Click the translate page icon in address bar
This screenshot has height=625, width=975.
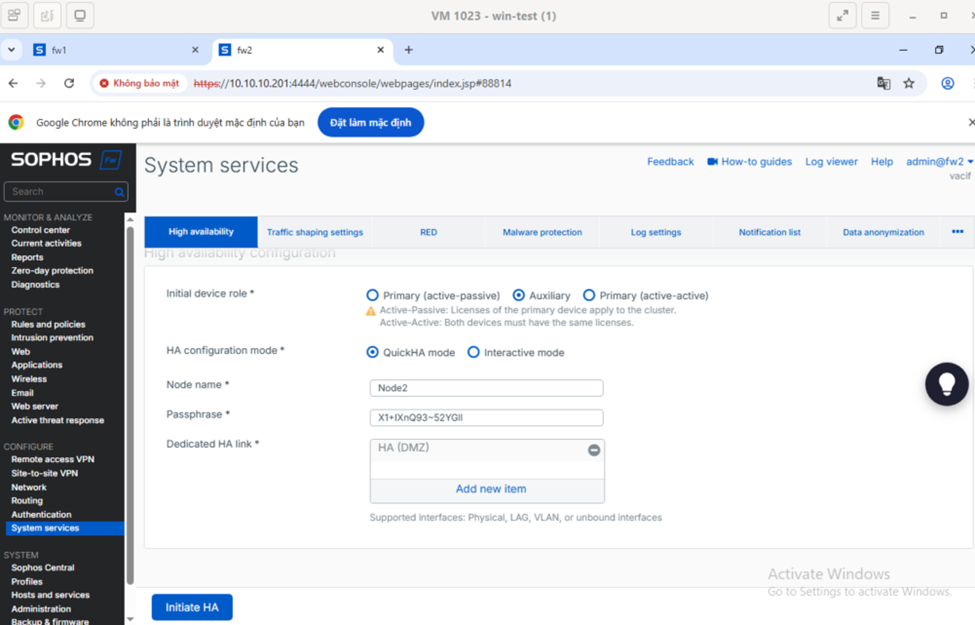[884, 83]
